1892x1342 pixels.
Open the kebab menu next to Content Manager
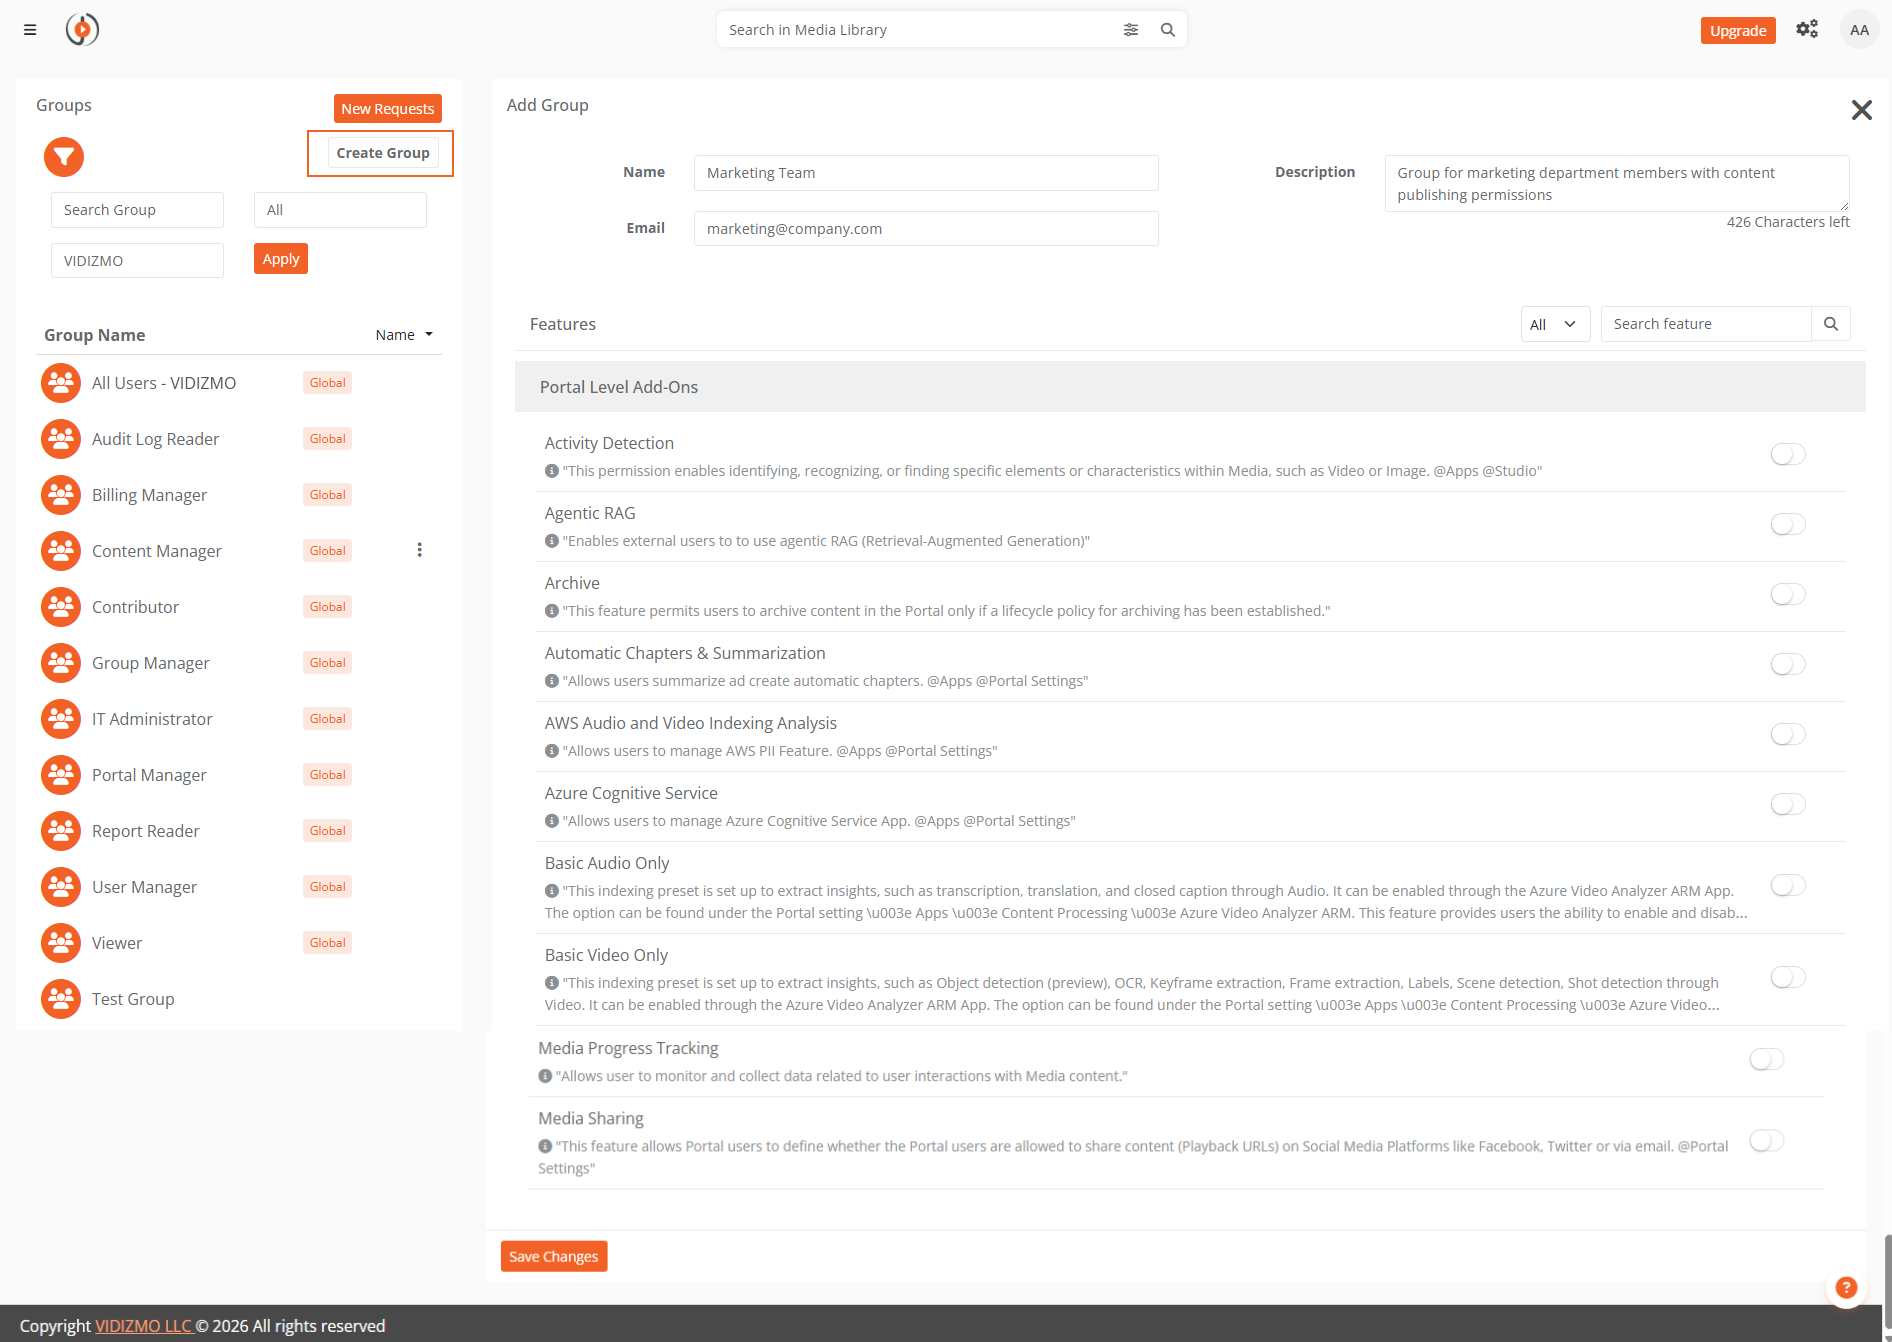click(x=419, y=549)
